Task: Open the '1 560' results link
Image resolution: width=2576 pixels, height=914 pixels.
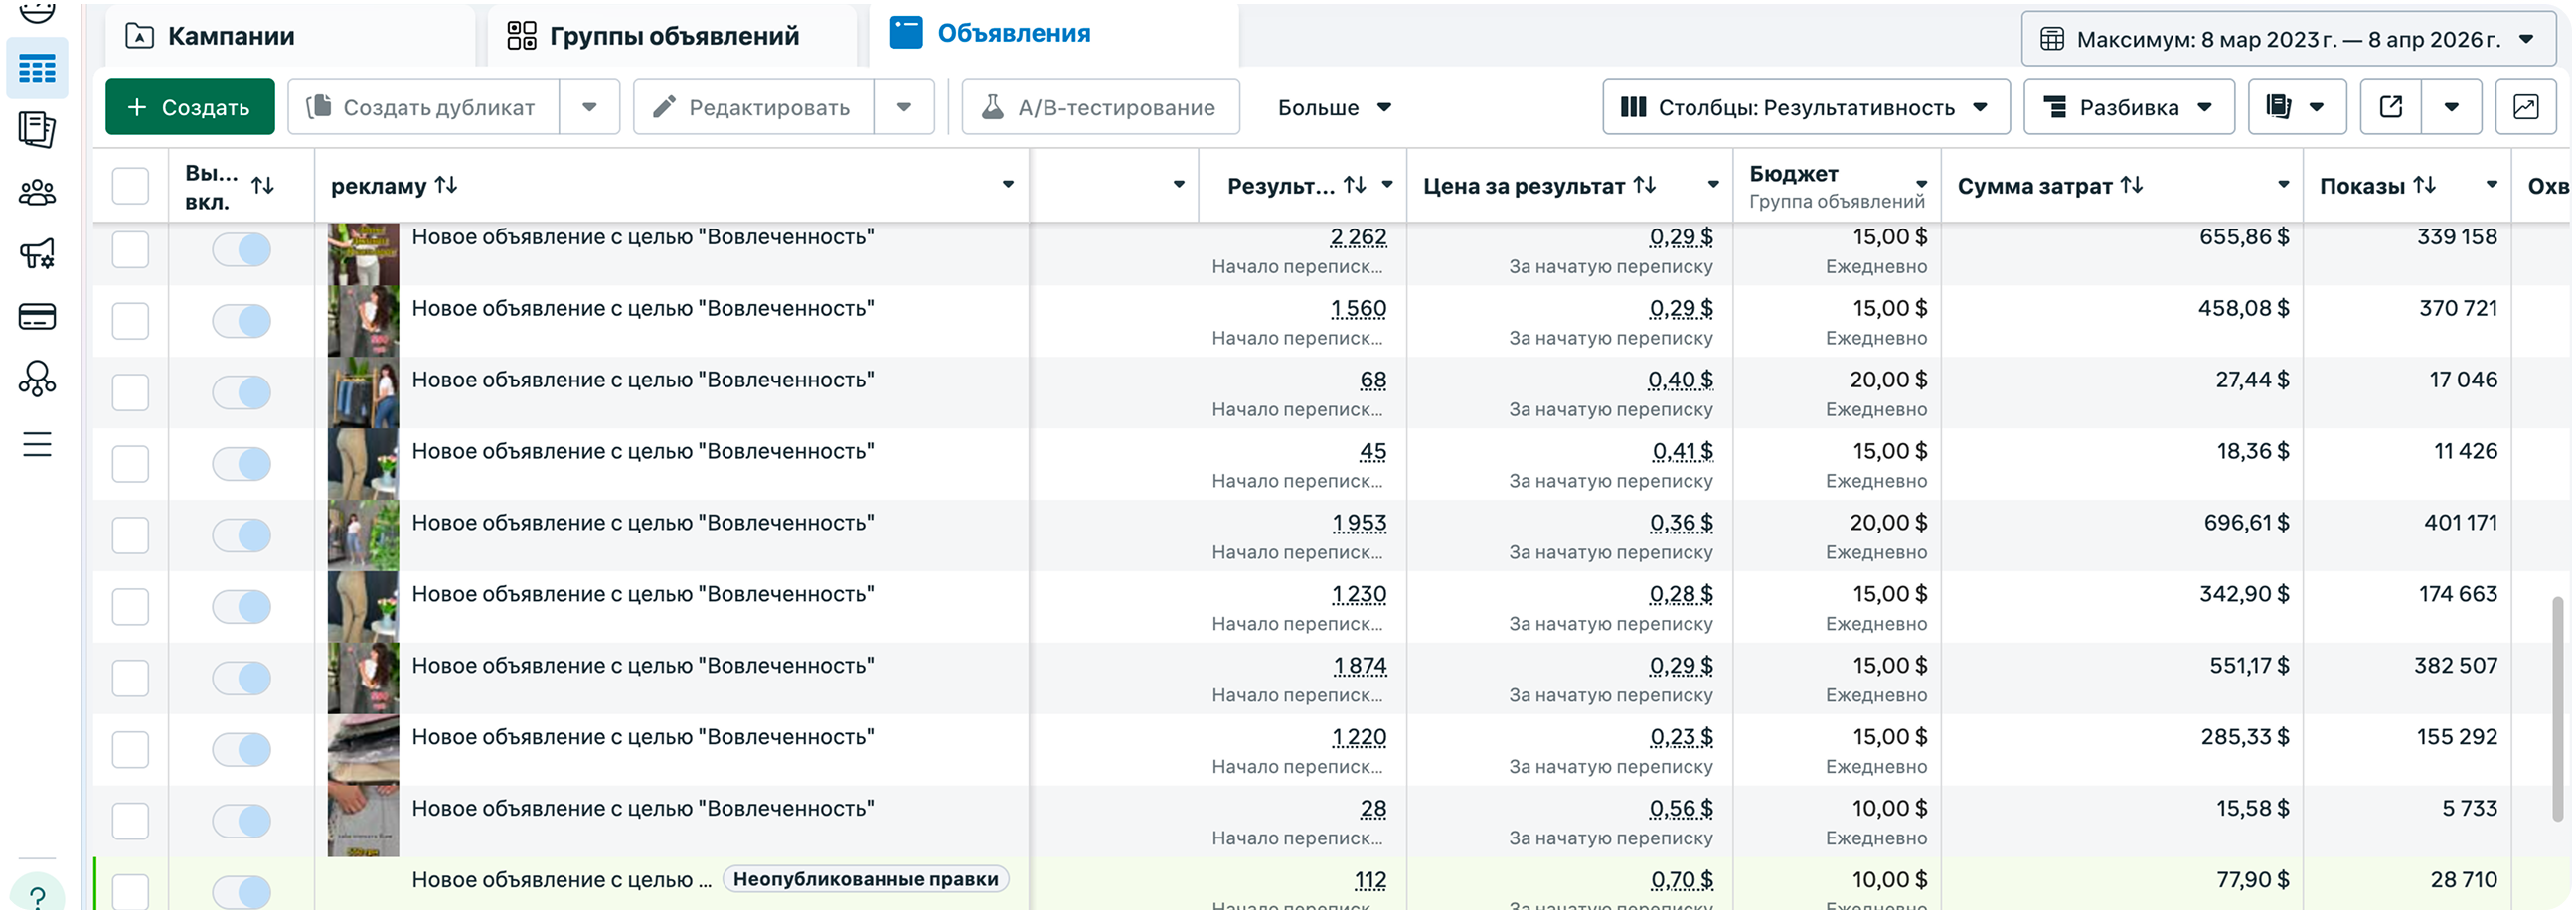Action: click(1359, 309)
